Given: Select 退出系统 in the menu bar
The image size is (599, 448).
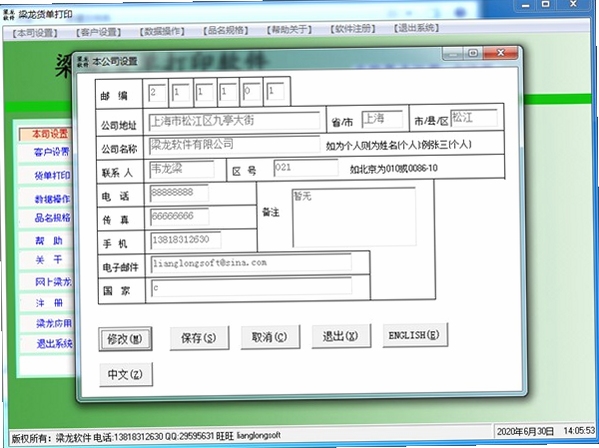Looking at the screenshot, I should [417, 28].
